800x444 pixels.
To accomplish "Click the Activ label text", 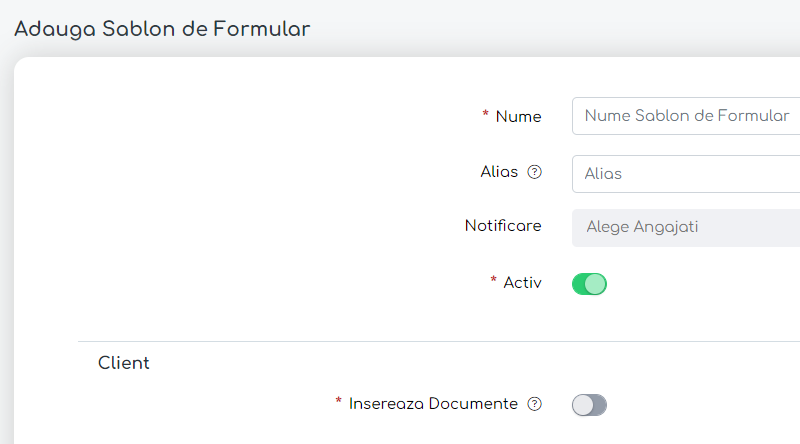I will [522, 283].
